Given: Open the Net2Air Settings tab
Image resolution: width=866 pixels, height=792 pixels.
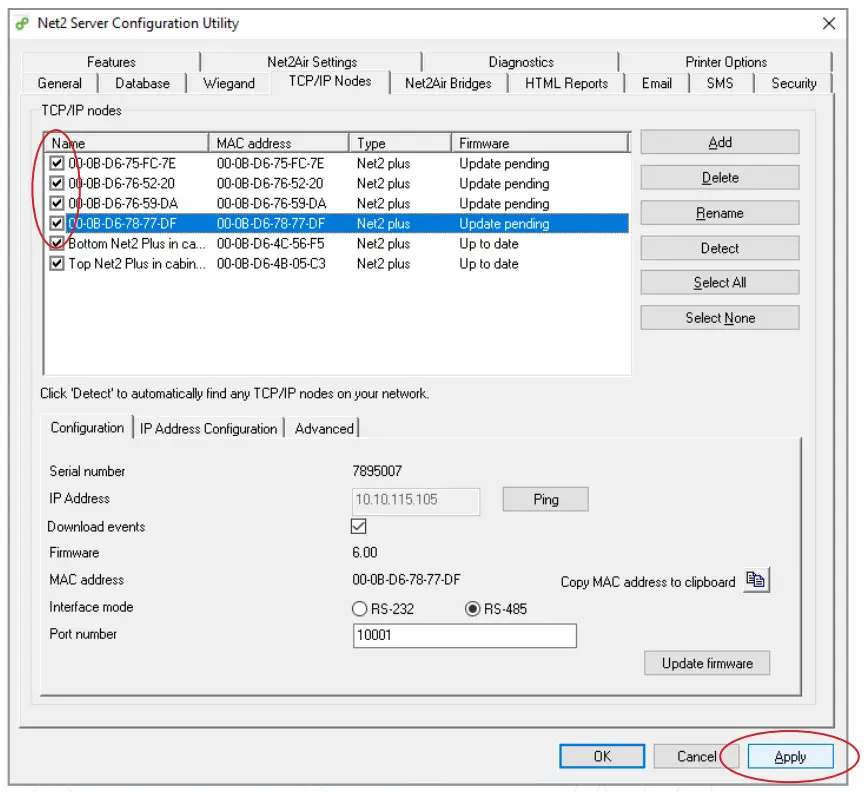Looking at the screenshot, I should pos(312,62).
